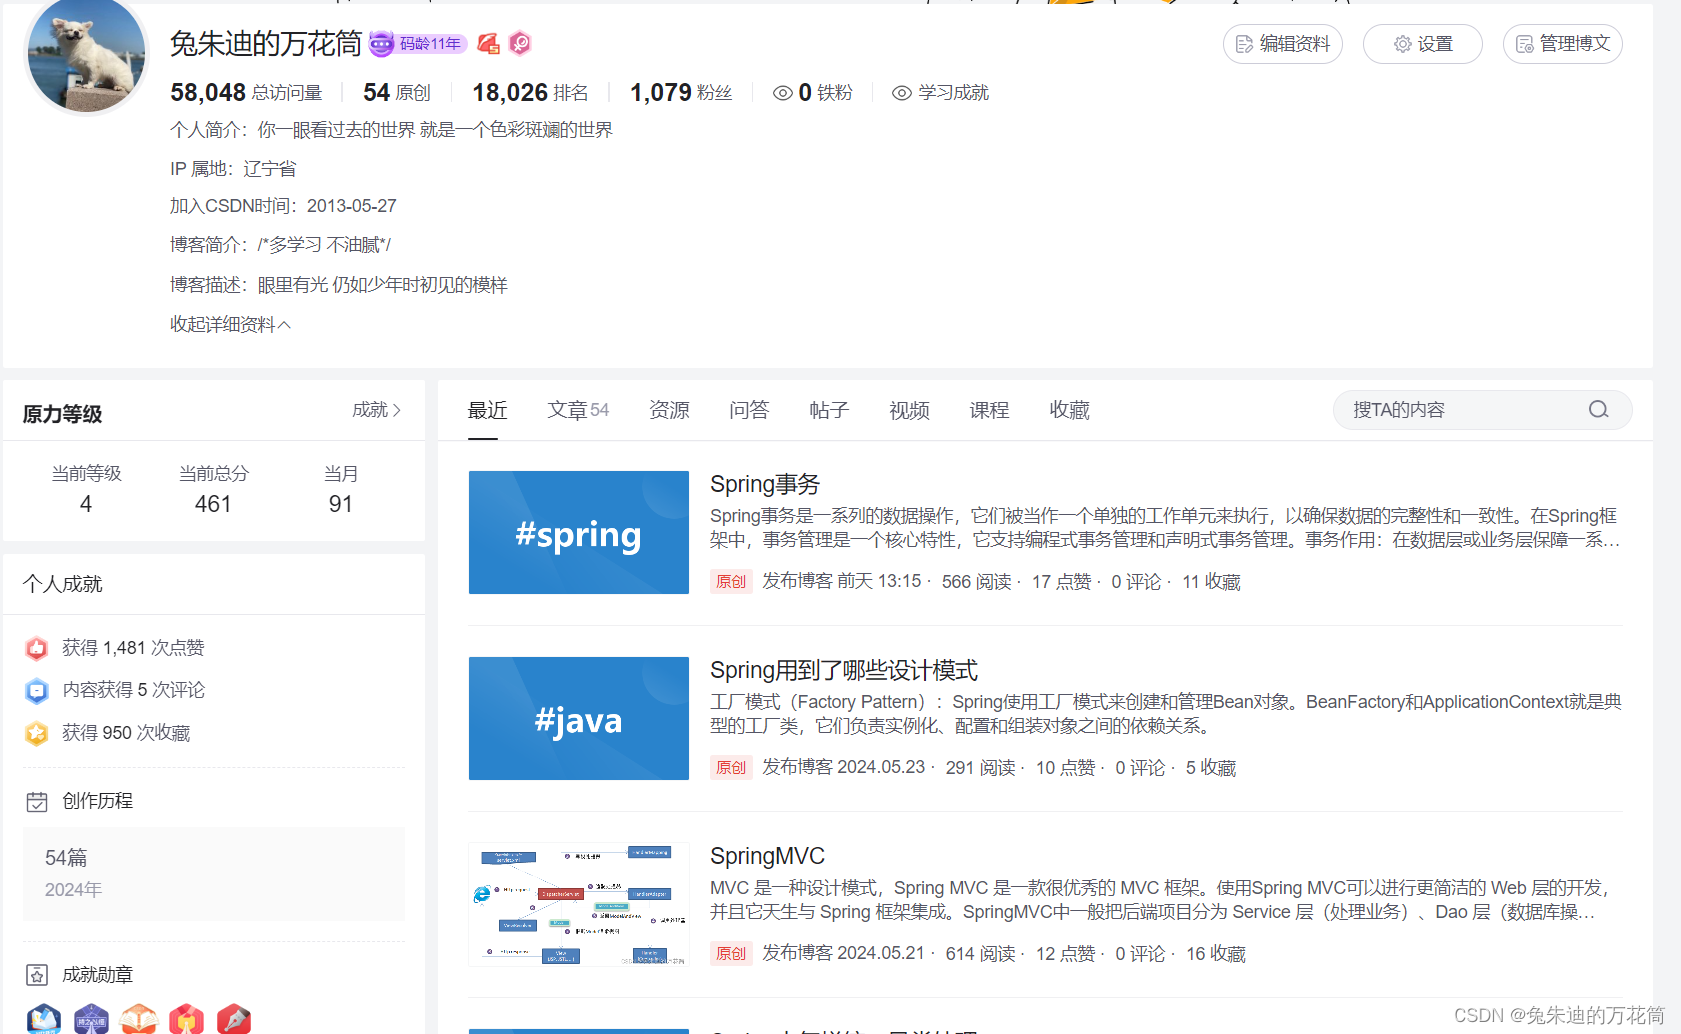Image resolution: width=1681 pixels, height=1034 pixels.
Task: Open the SpringMVC diagram thumbnail
Action: coord(579,904)
